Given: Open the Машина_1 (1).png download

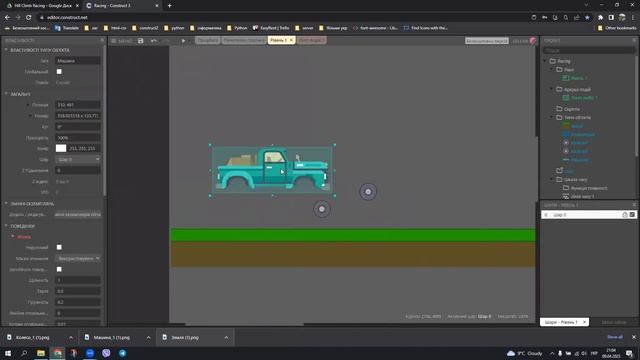Looking at the screenshot, I should (111, 338).
